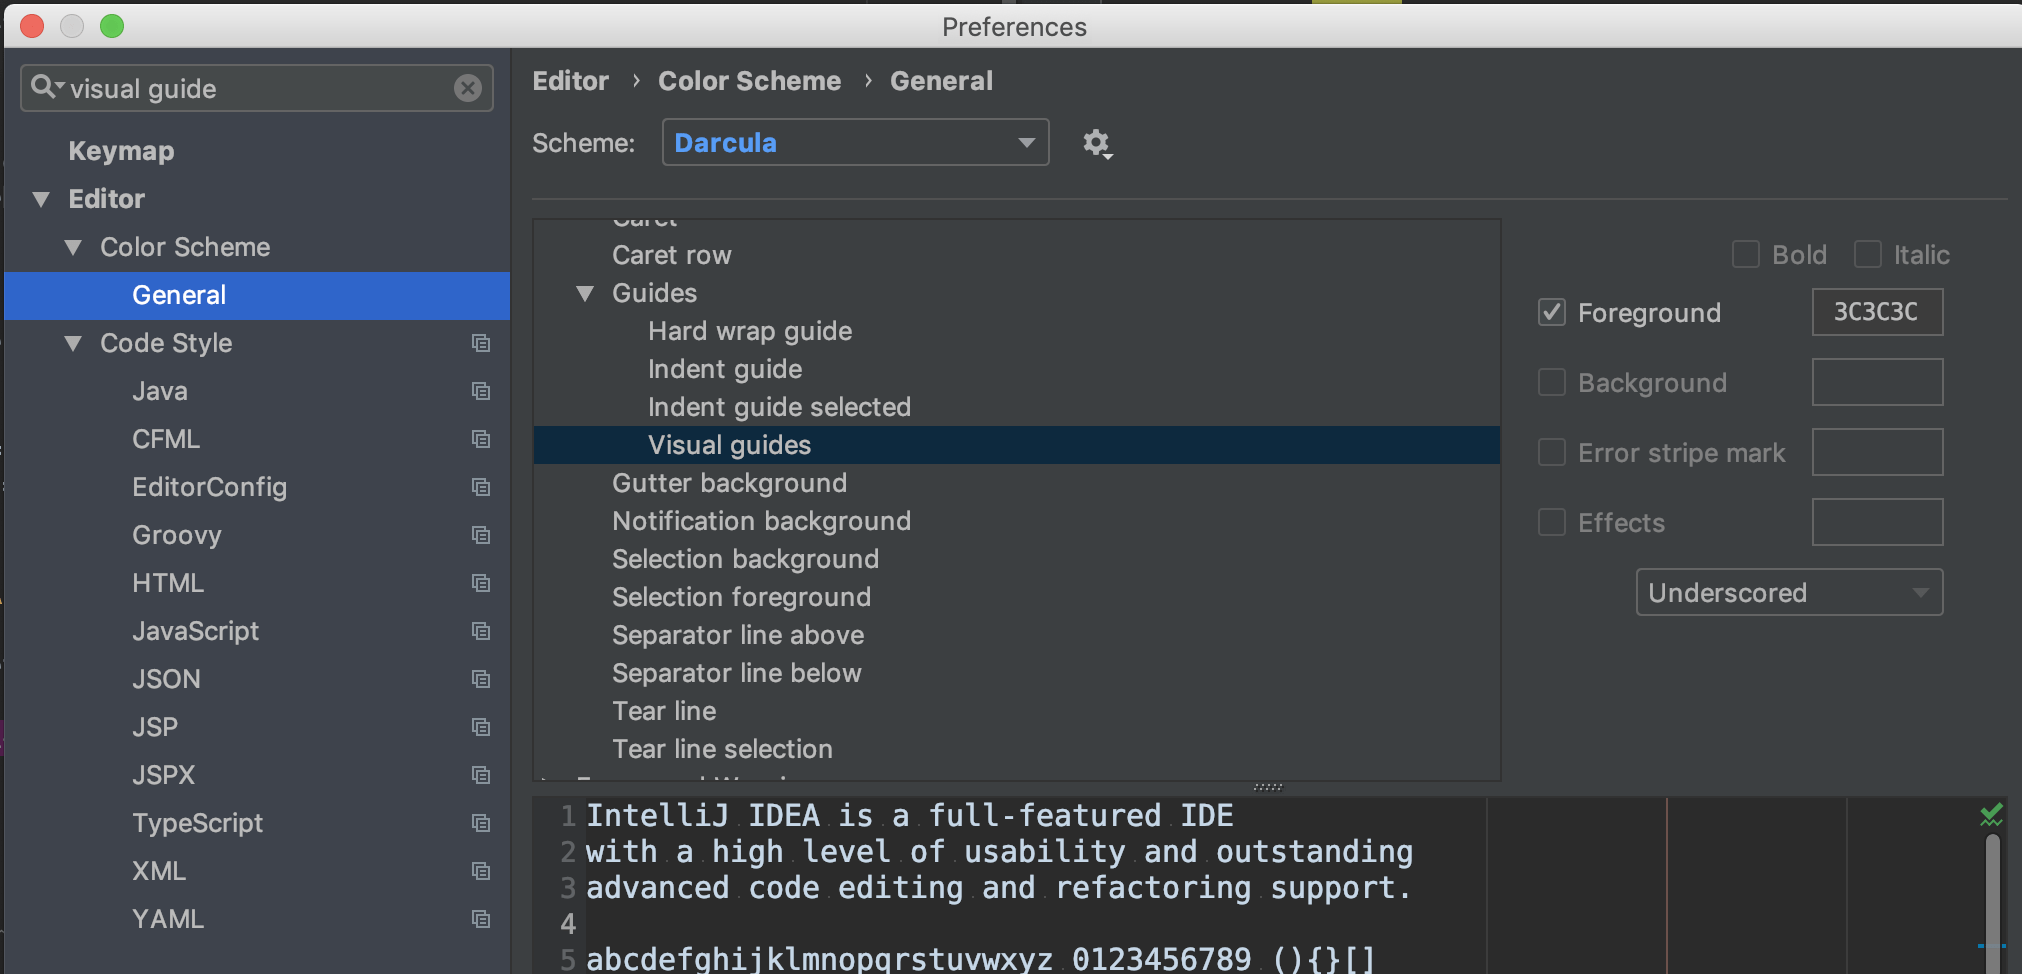Select Keymap in the settings sidebar
This screenshot has width=2022, height=974.
pyautogui.click(x=120, y=151)
